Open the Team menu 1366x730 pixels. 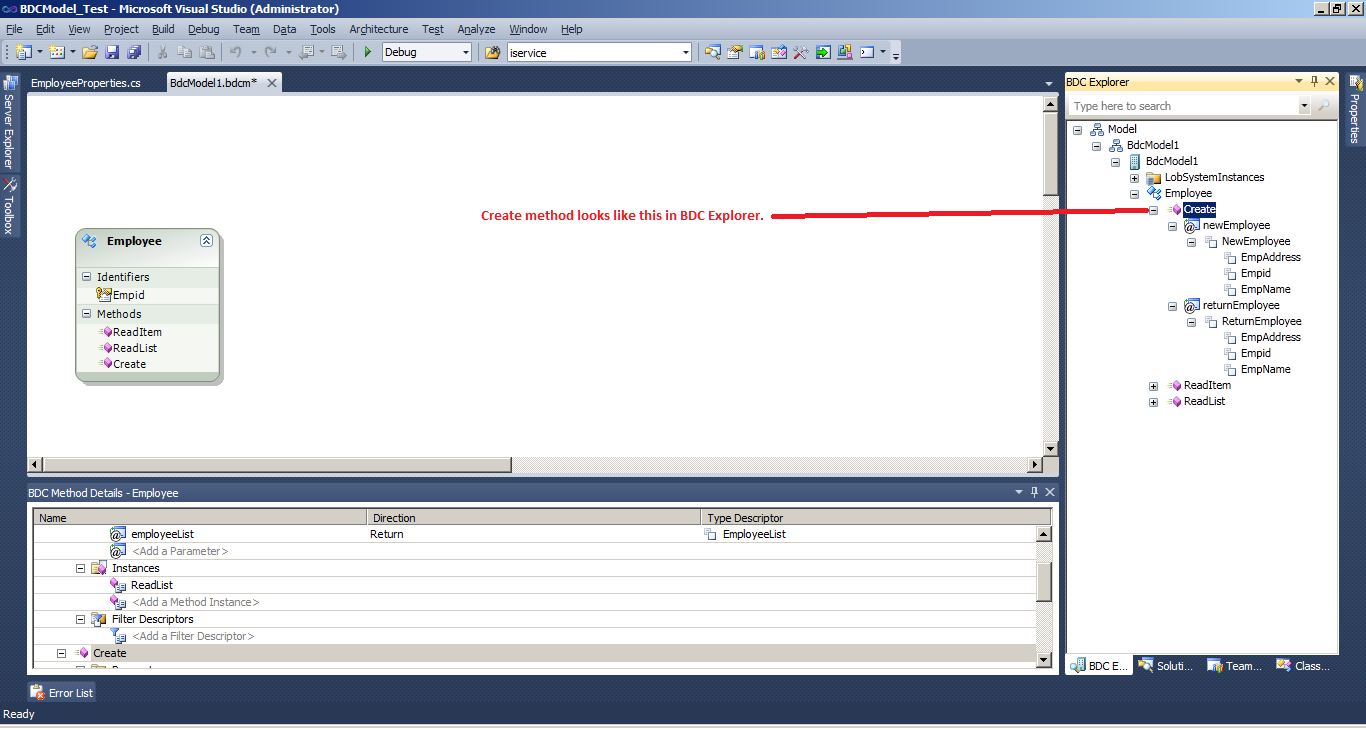coord(246,30)
